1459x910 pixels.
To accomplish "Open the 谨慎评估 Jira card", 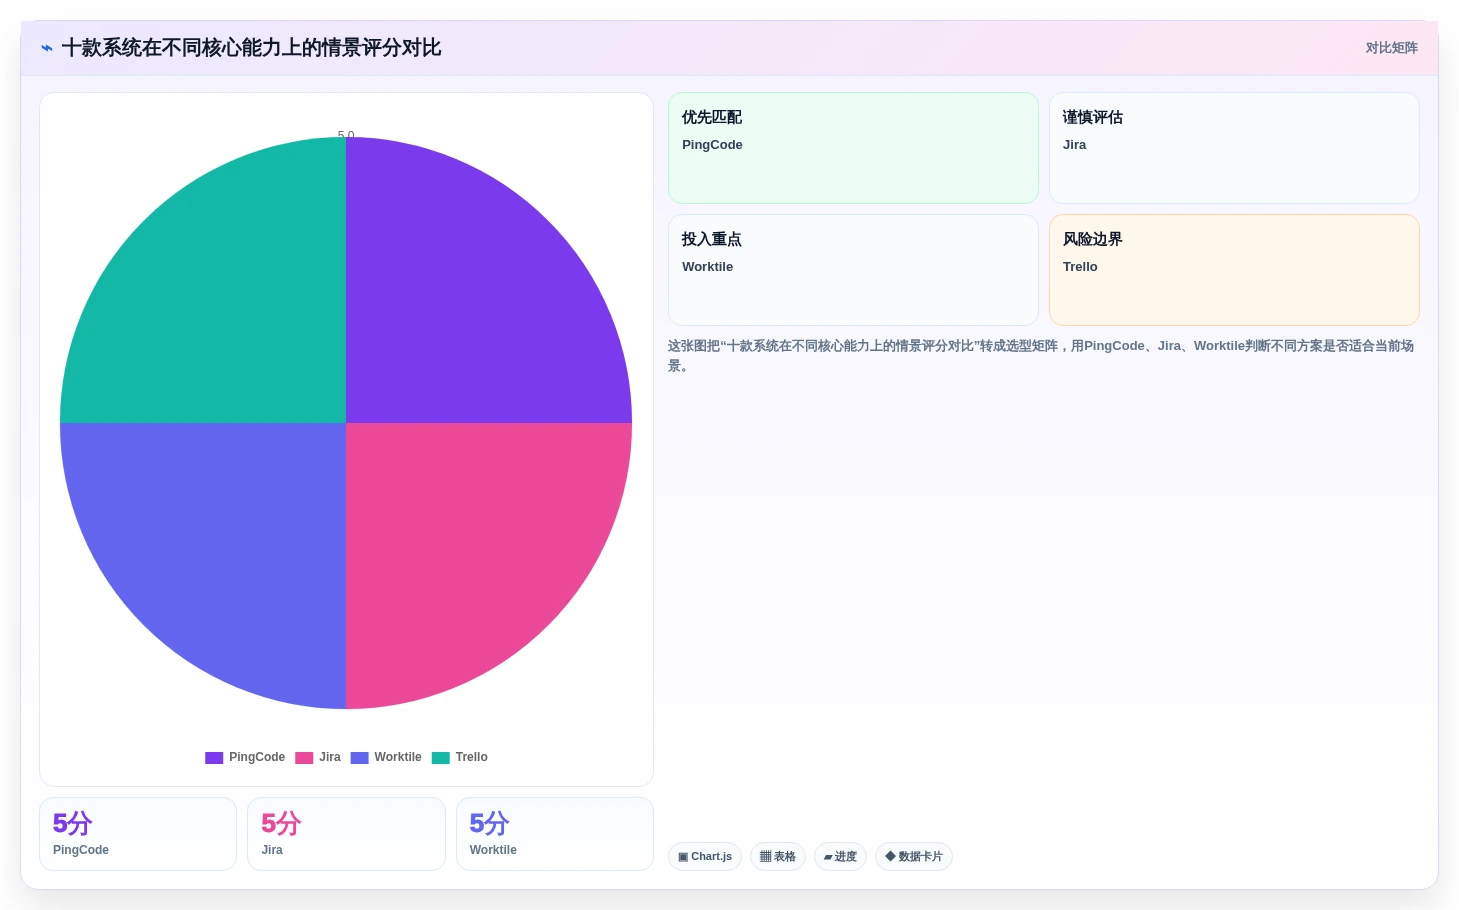I will (x=1234, y=148).
